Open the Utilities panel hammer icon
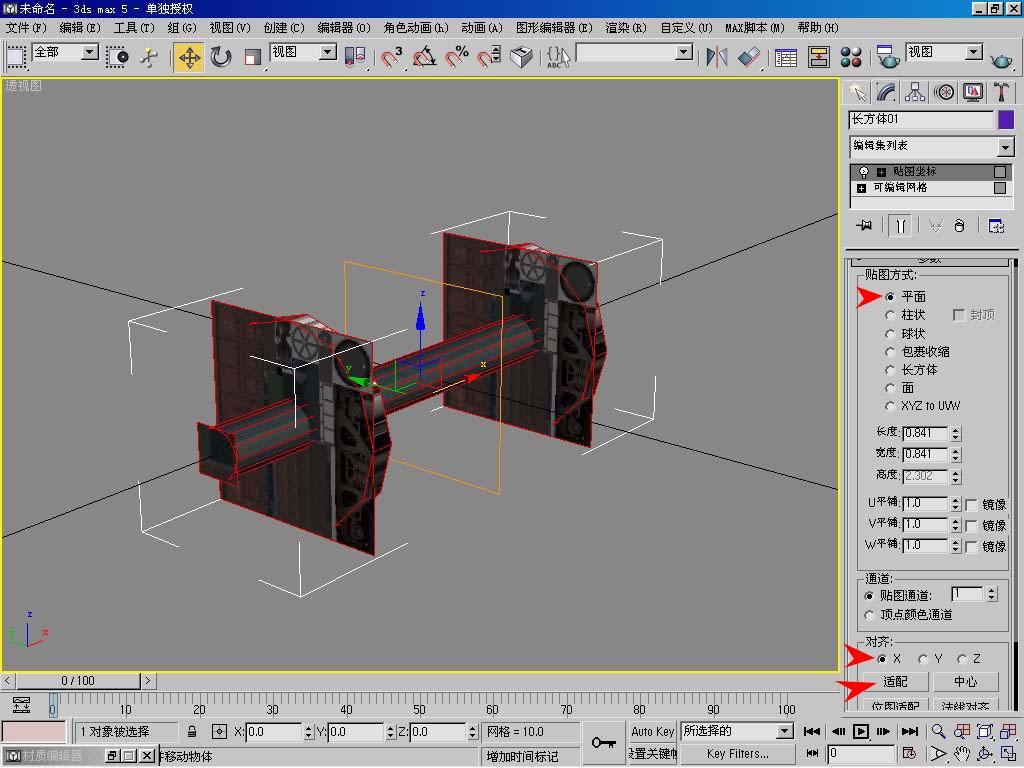The width and height of the screenshot is (1024, 768). [1001, 92]
